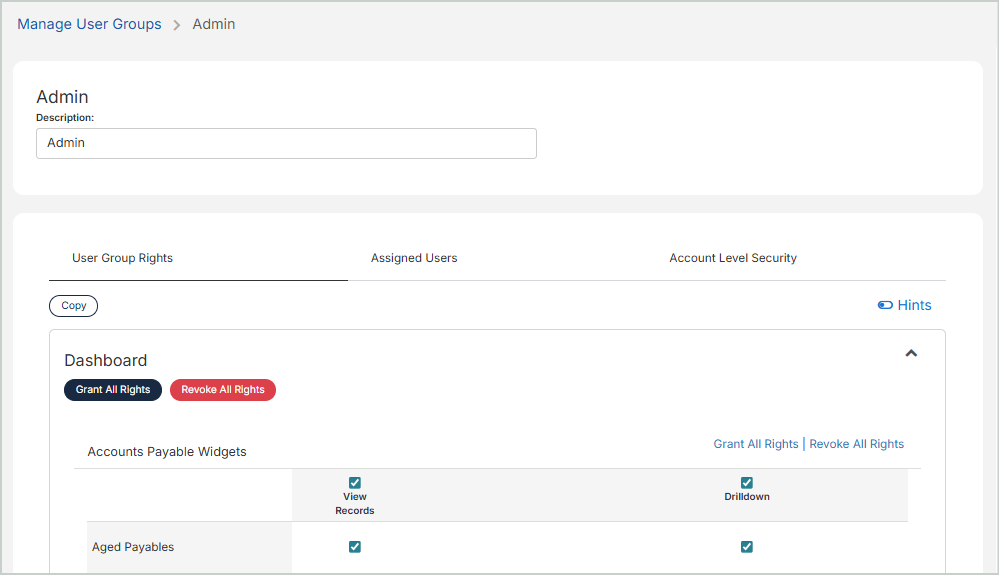
Task: Click the red Revoke All Rights button
Action: 223,390
